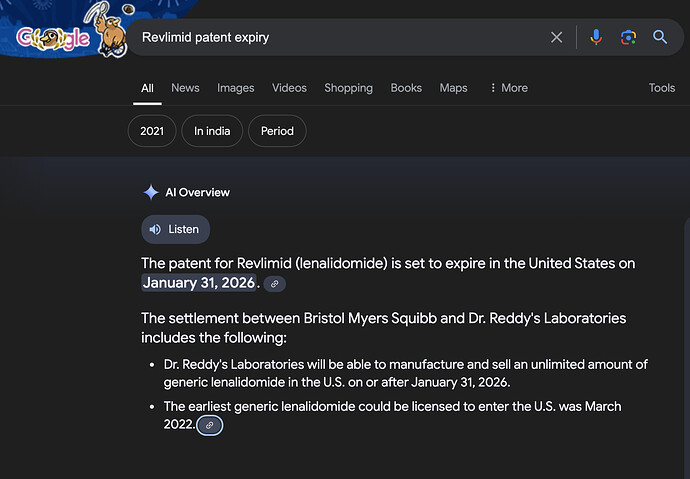Open the Tools filter menu
690x479 pixels.
pos(661,88)
